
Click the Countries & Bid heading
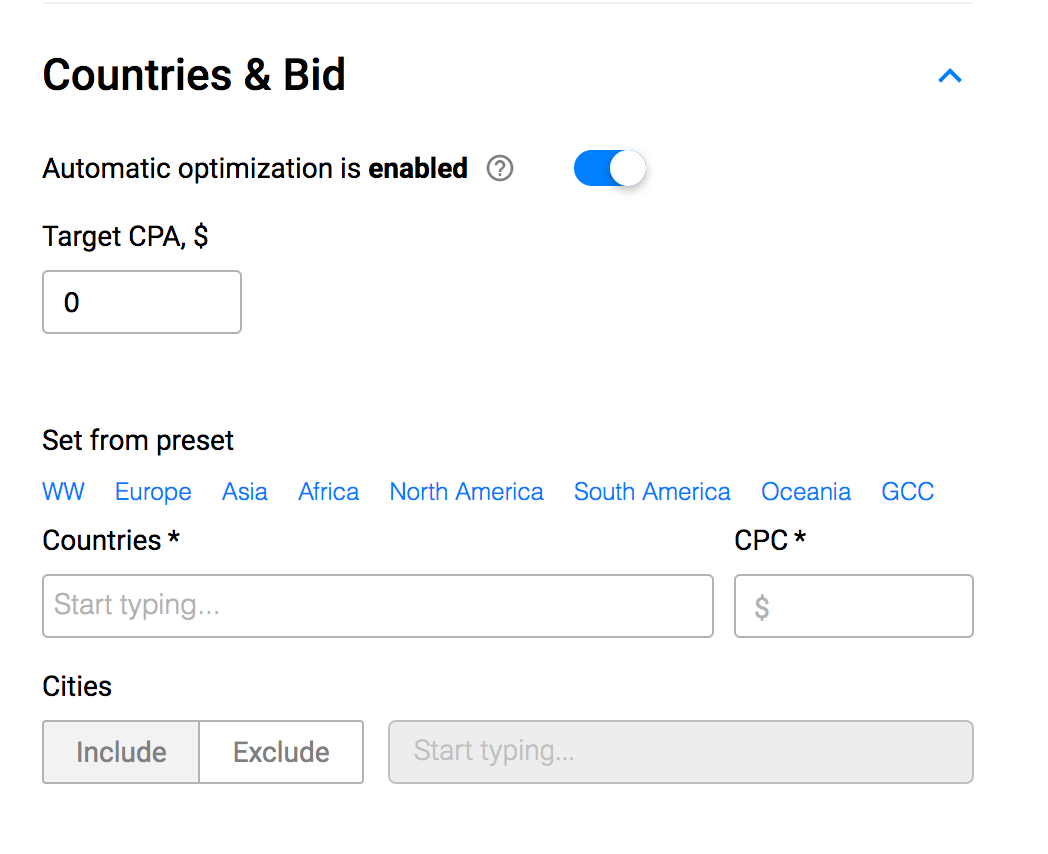[194, 75]
